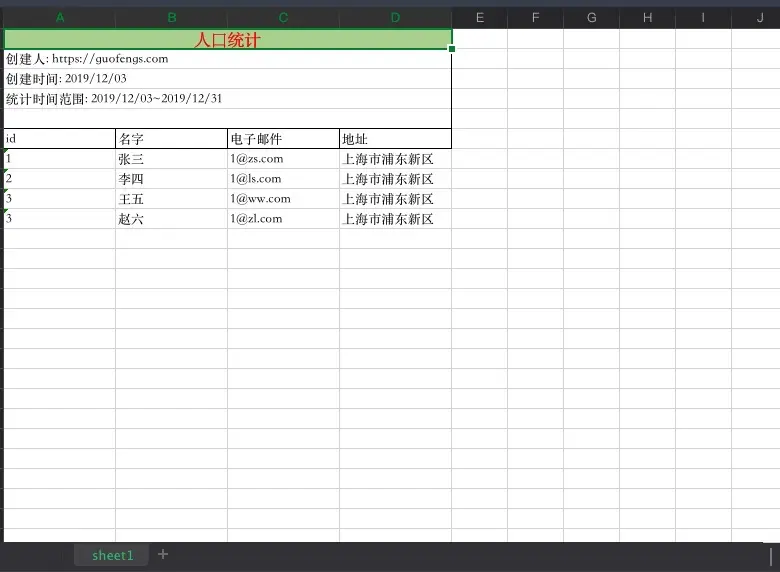This screenshot has width=780, height=572.
Task: Select the address cell in 李四's row
Action: coord(395,179)
